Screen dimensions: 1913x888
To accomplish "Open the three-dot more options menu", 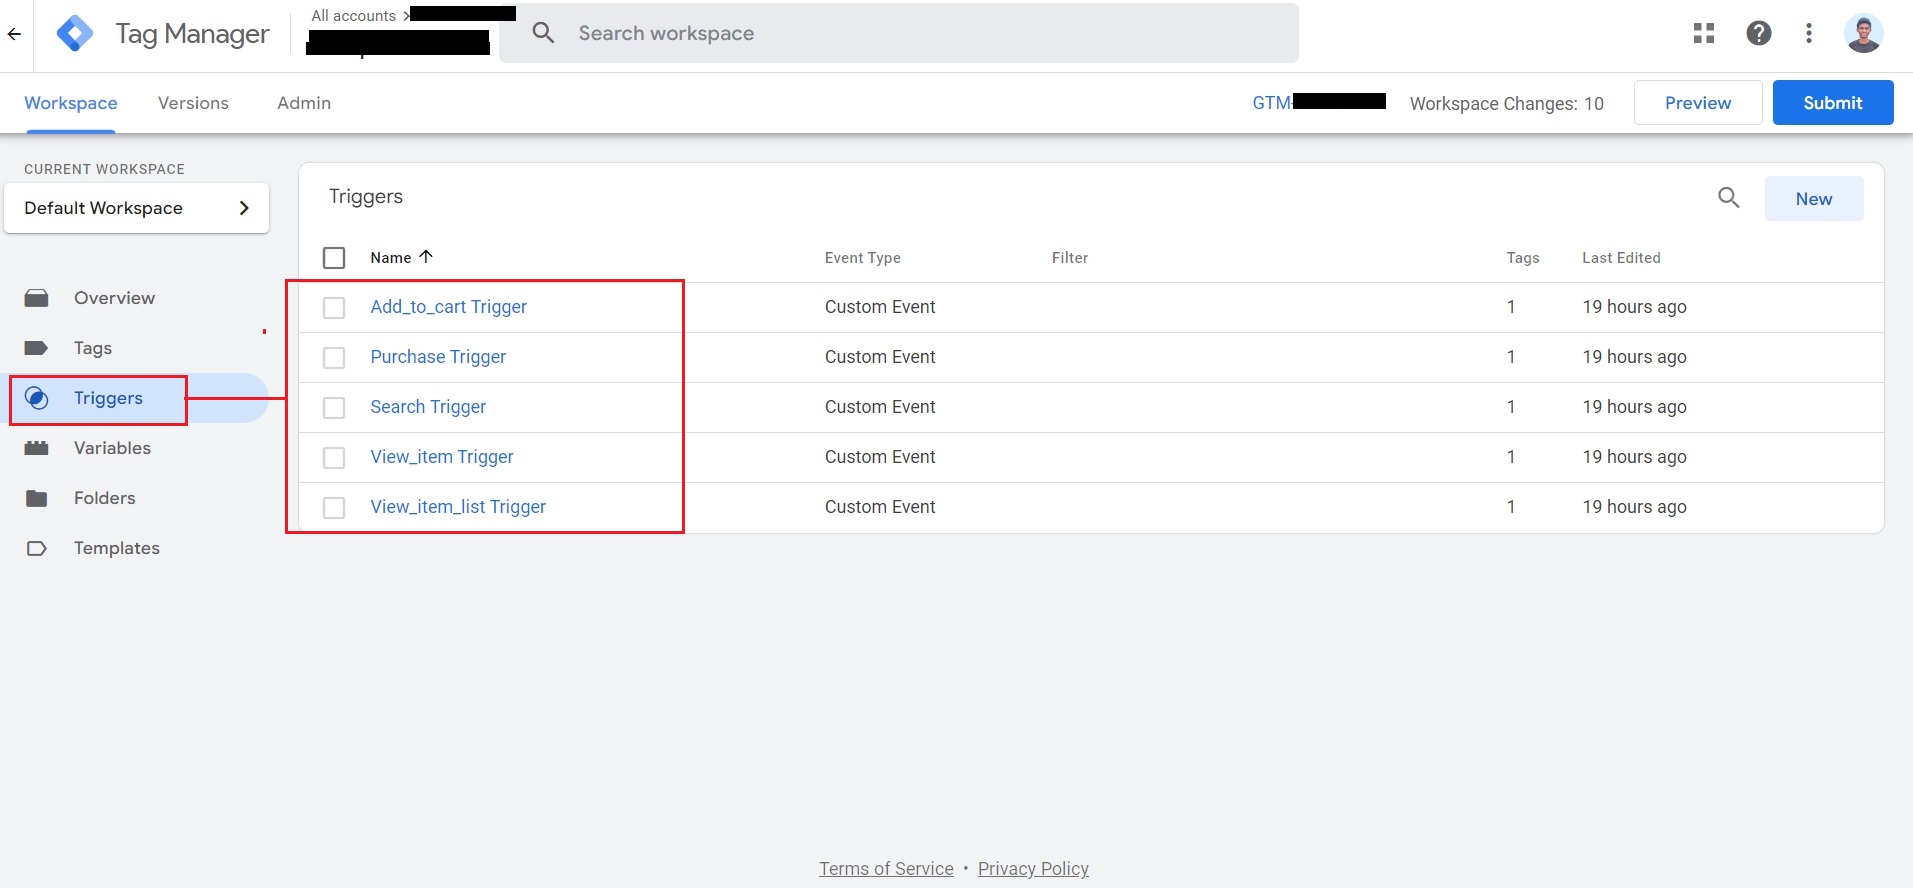I will tap(1809, 33).
